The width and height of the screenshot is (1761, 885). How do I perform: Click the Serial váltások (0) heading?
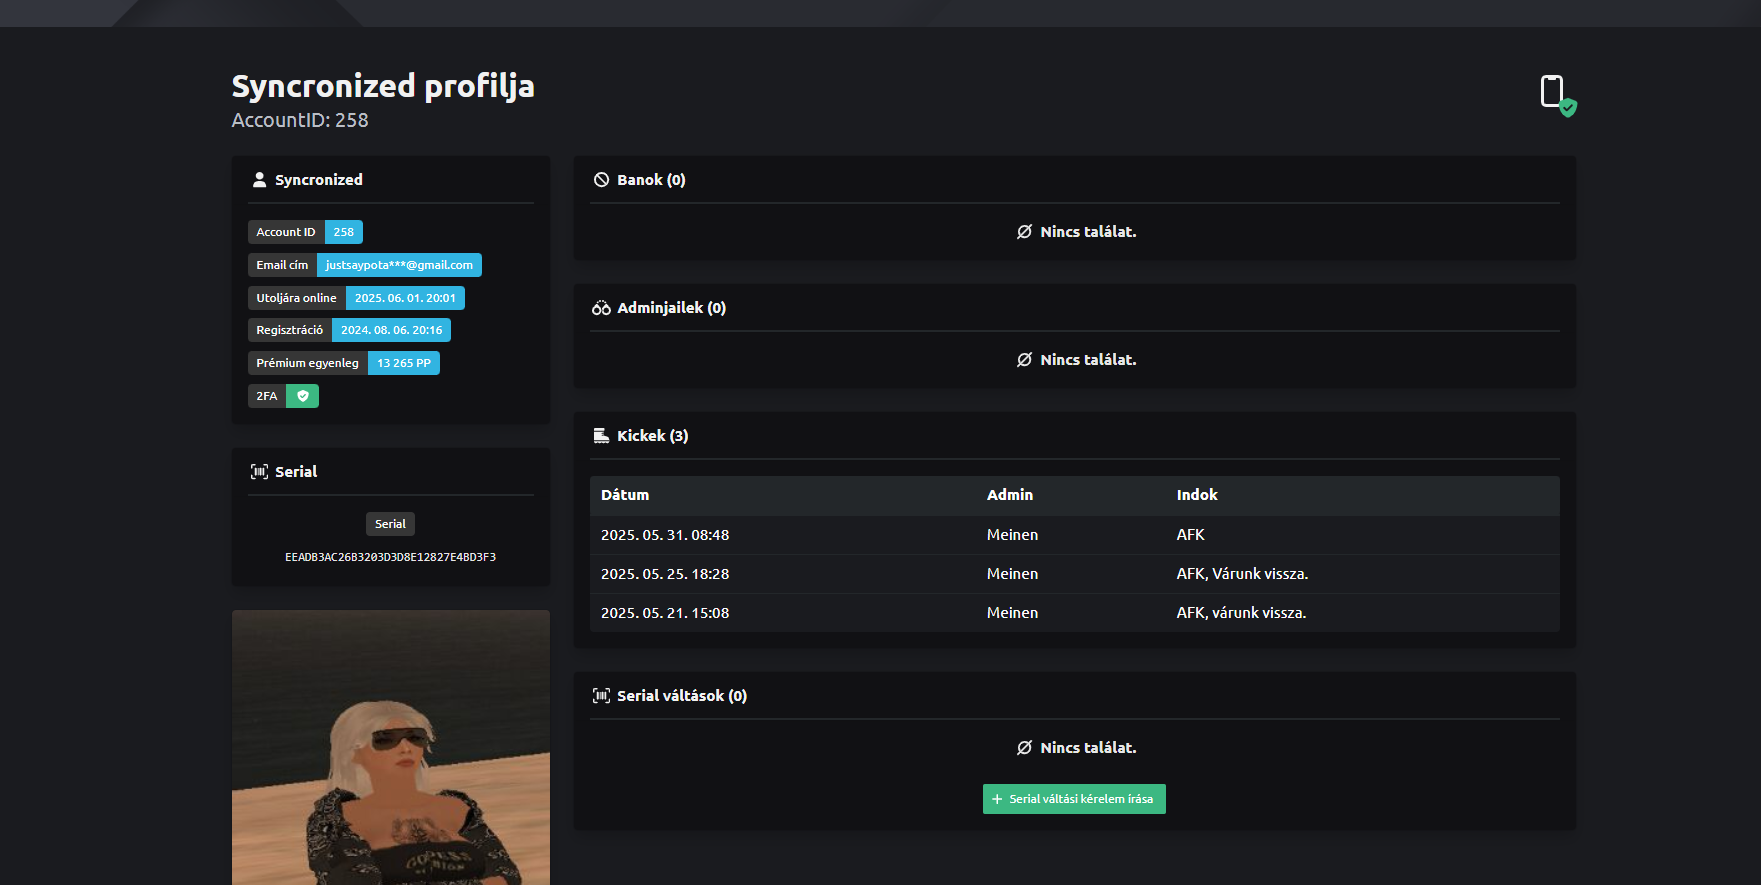click(x=682, y=696)
